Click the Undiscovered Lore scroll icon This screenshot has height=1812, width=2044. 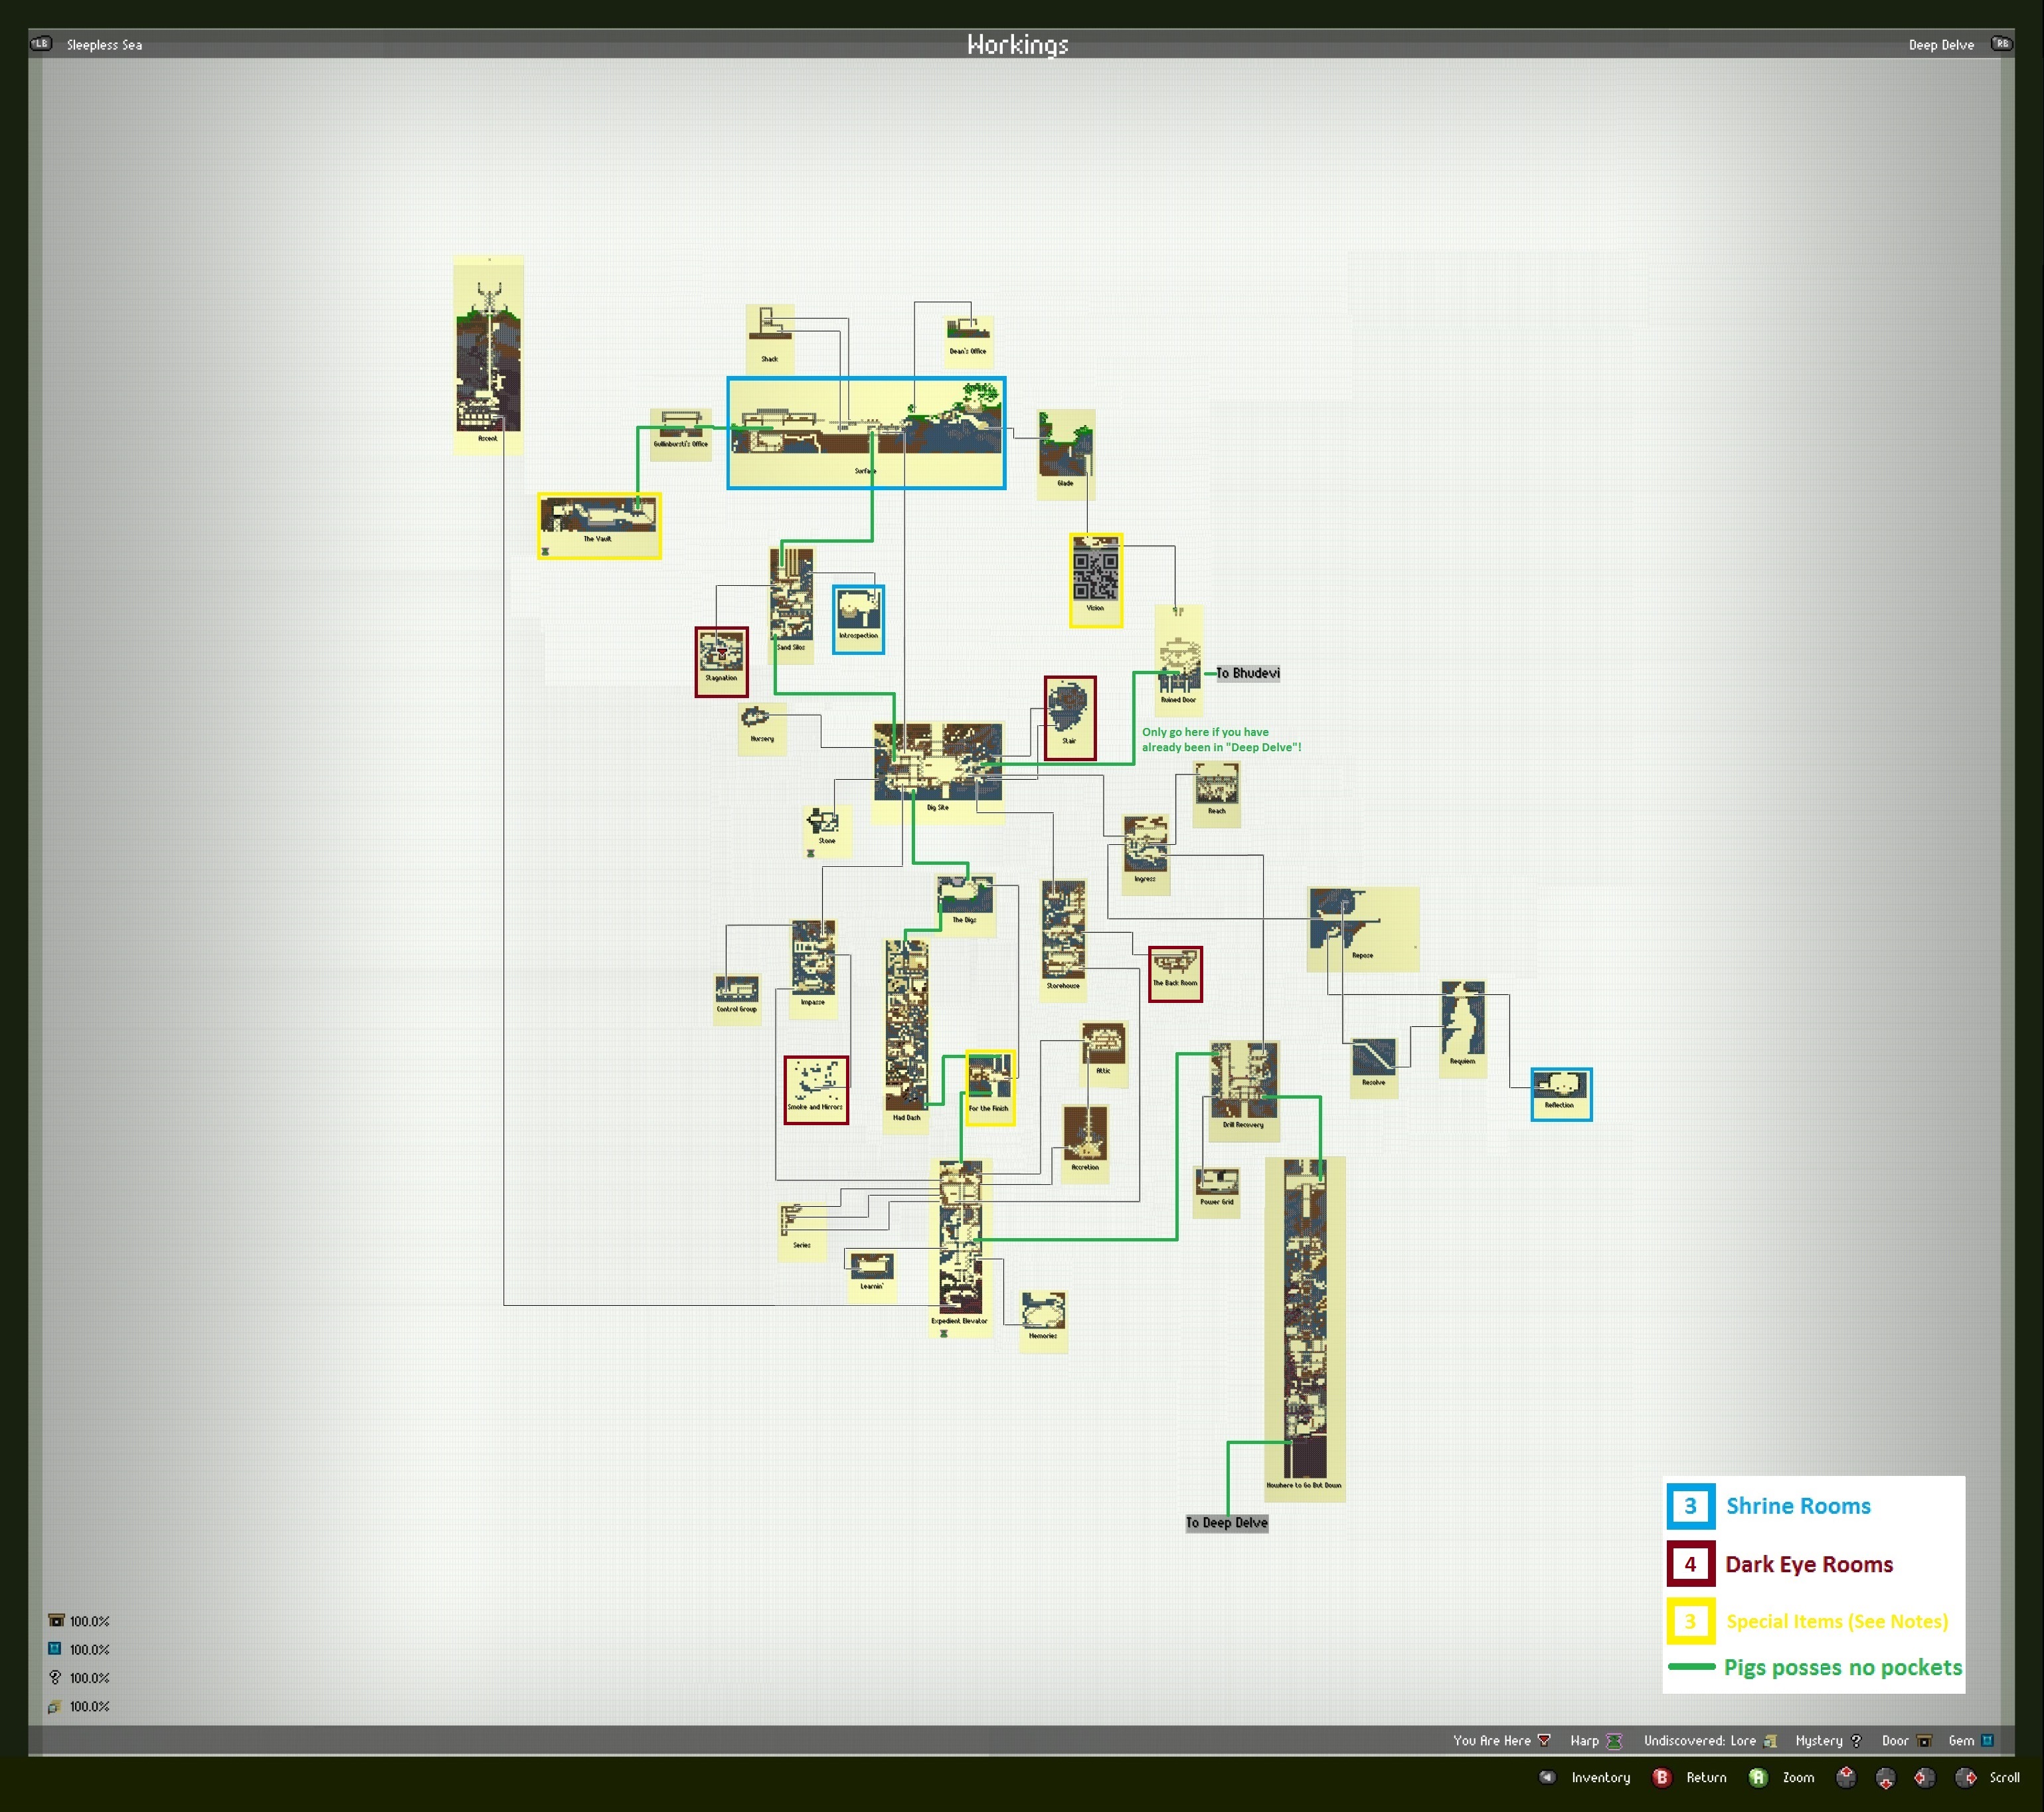click(x=1770, y=1741)
